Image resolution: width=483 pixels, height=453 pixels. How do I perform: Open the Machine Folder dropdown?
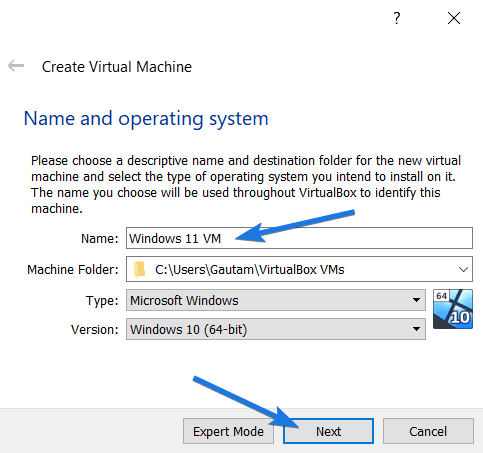463,269
